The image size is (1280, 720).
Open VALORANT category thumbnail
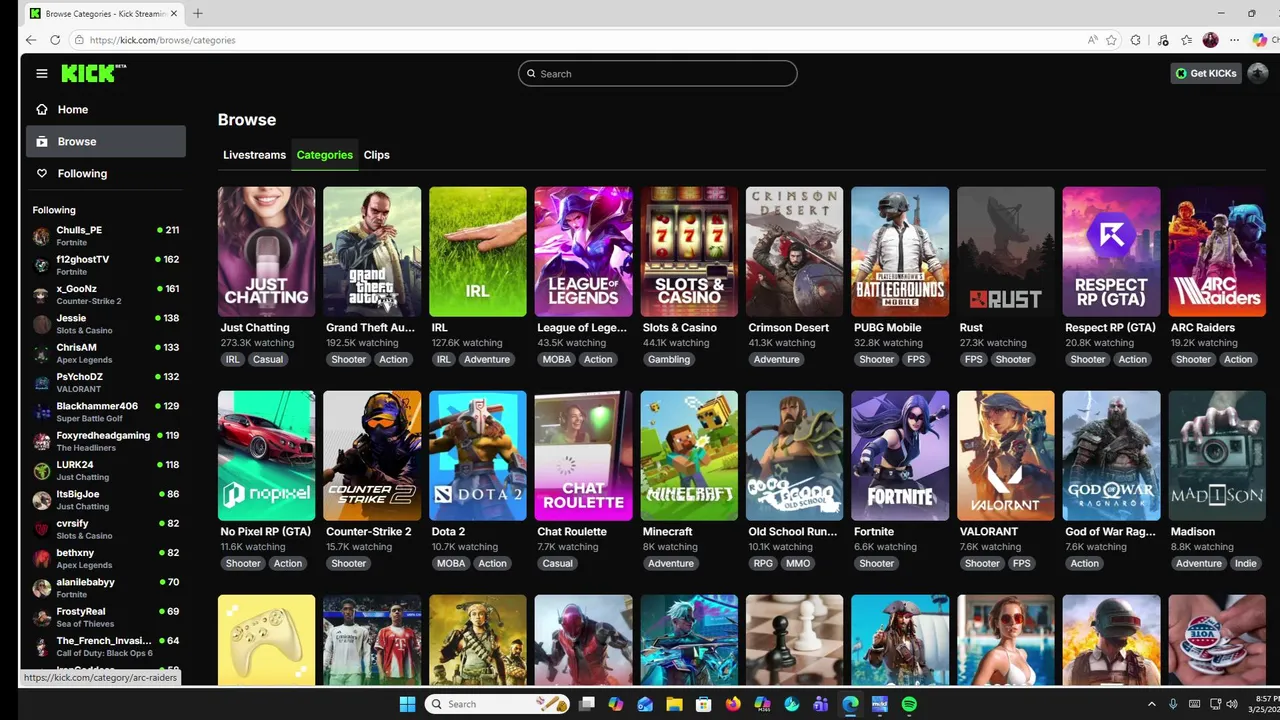pyautogui.click(x=1005, y=455)
